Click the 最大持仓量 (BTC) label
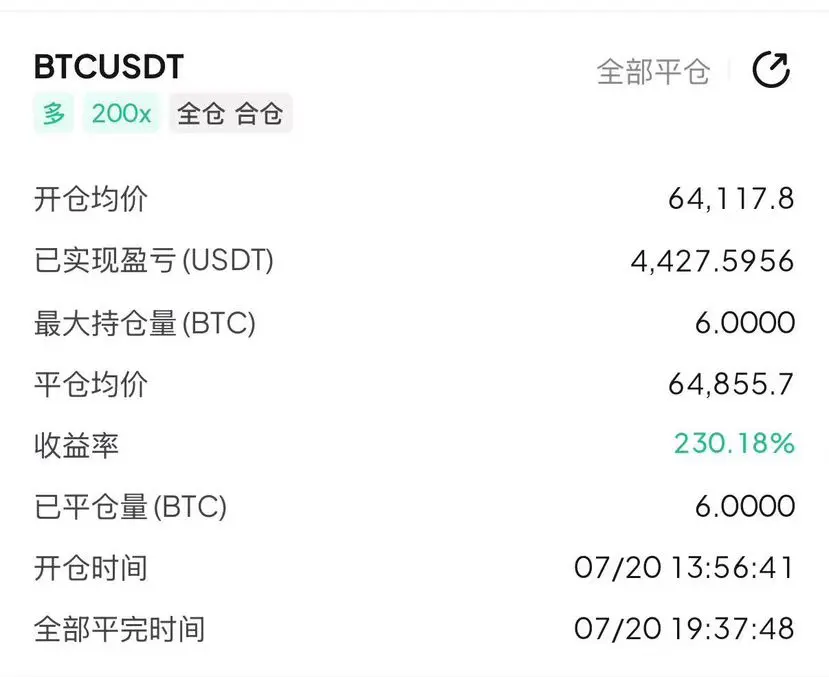 (x=145, y=322)
